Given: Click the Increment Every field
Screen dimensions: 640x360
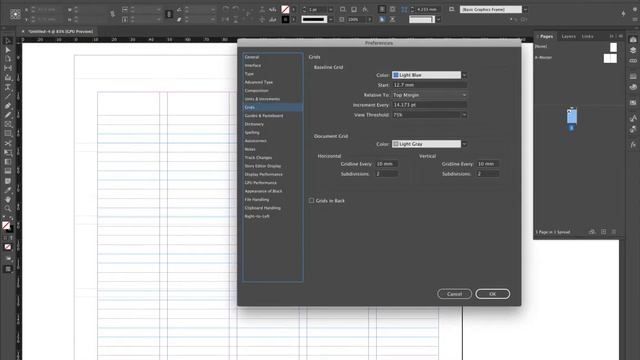Looking at the screenshot, I should pos(429,105).
